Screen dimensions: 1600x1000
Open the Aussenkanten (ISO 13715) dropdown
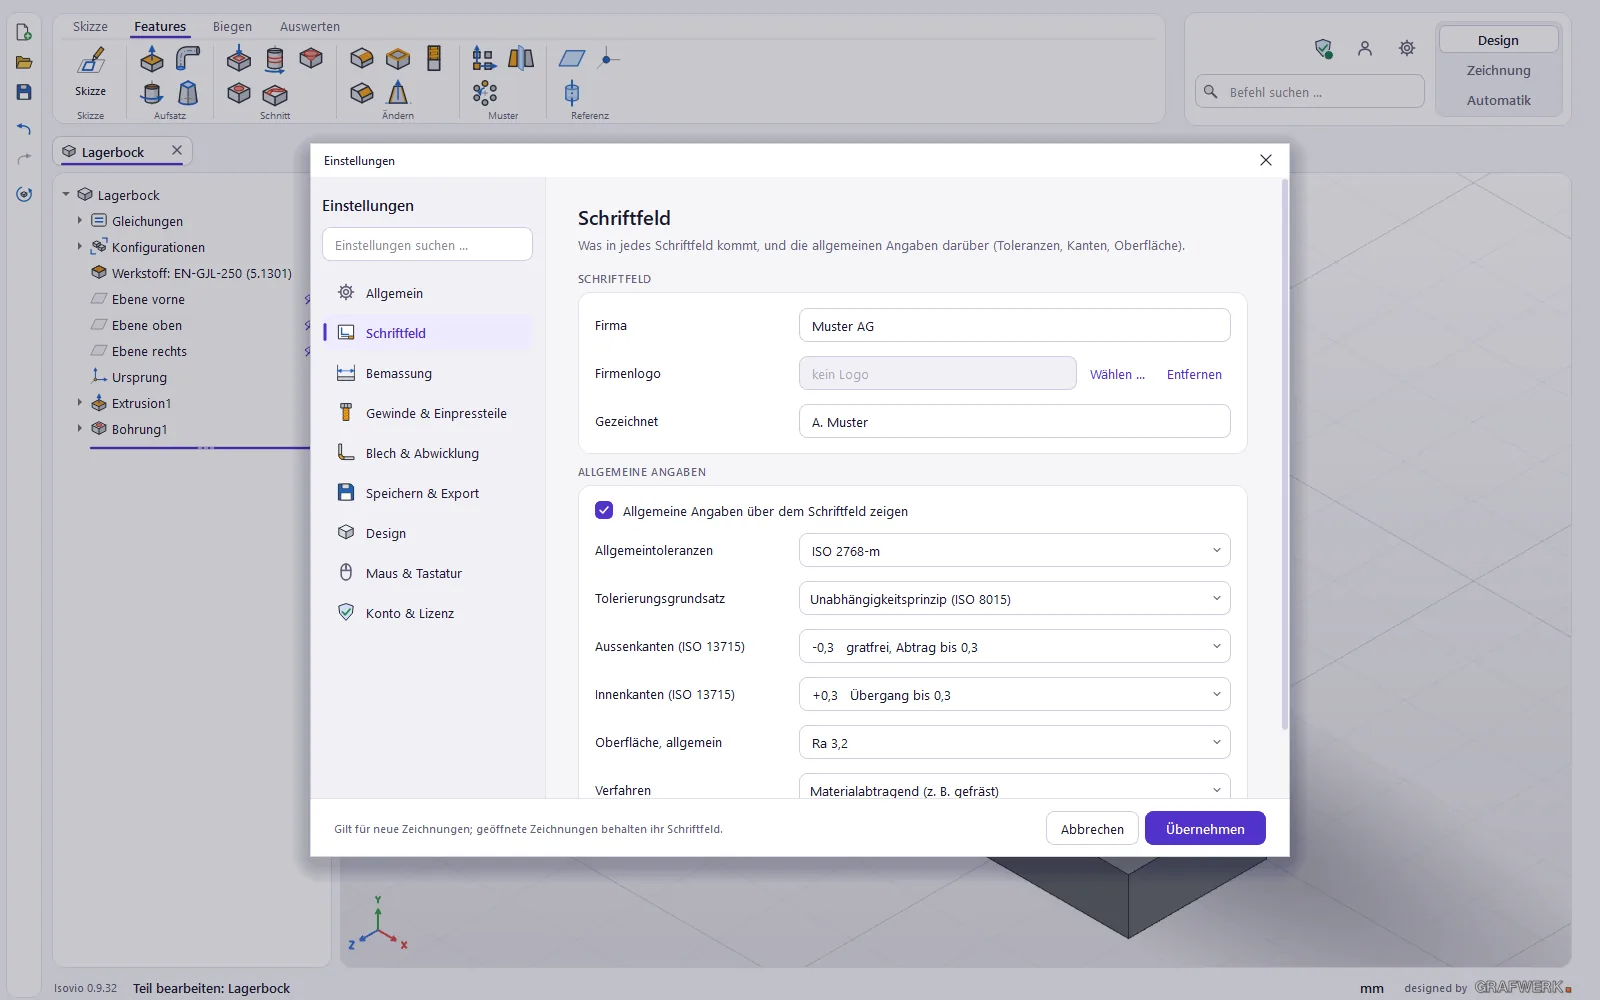(1014, 646)
